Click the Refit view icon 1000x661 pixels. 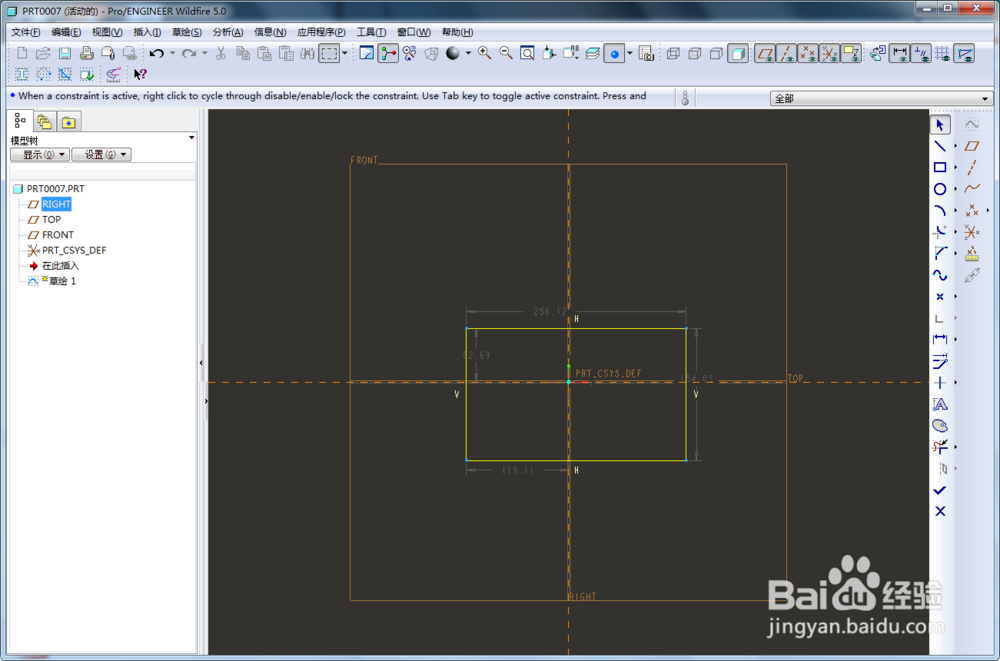coord(527,54)
